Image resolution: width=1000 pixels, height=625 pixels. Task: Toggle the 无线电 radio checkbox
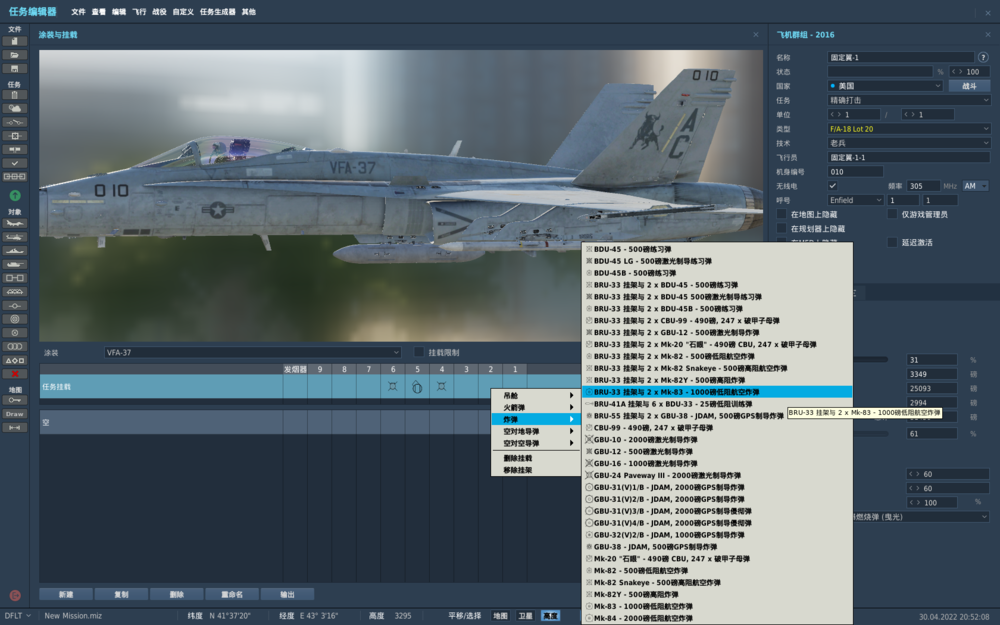tap(832, 186)
